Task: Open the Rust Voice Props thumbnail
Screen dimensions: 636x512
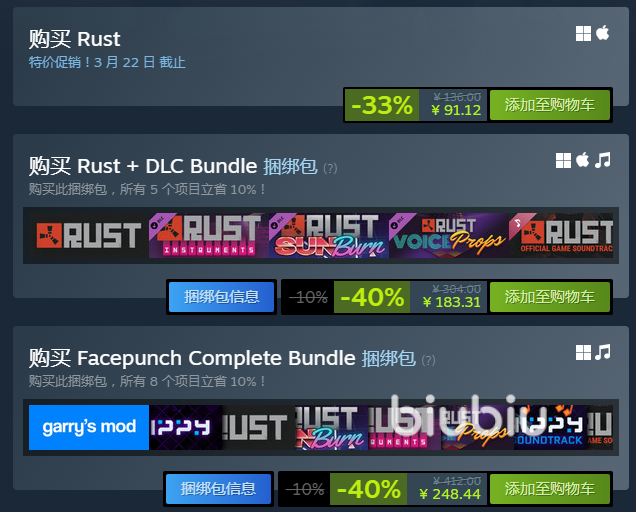Action: (449, 236)
